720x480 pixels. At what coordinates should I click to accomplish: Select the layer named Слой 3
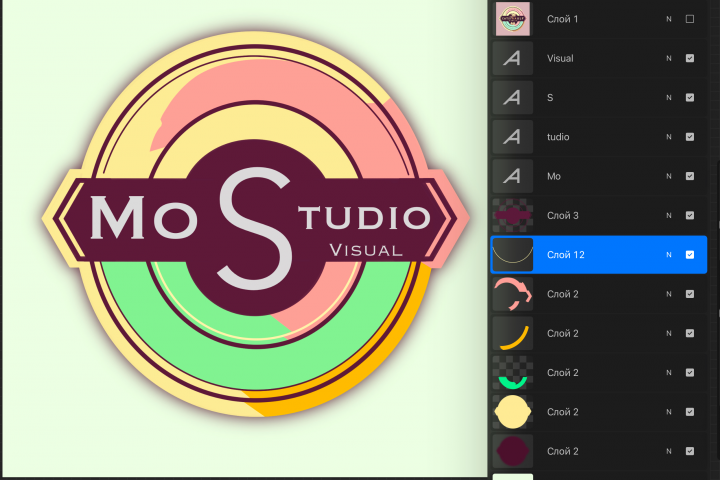(562, 215)
